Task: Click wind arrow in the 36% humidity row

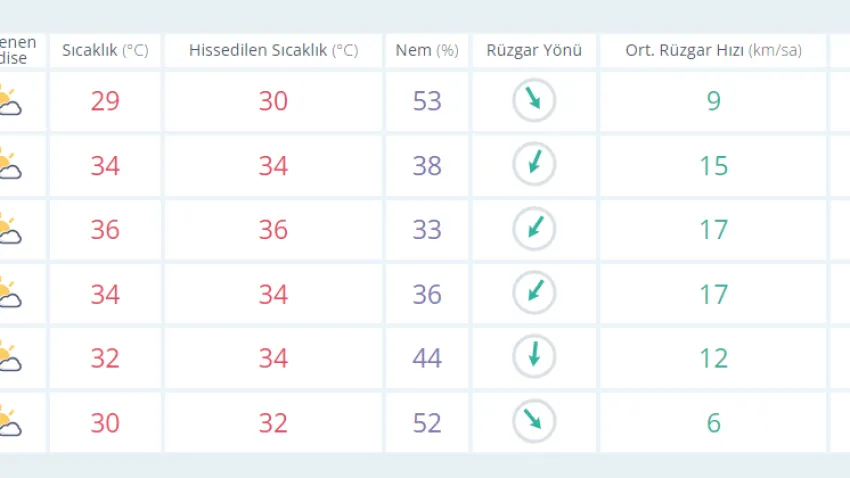Action: (x=534, y=293)
